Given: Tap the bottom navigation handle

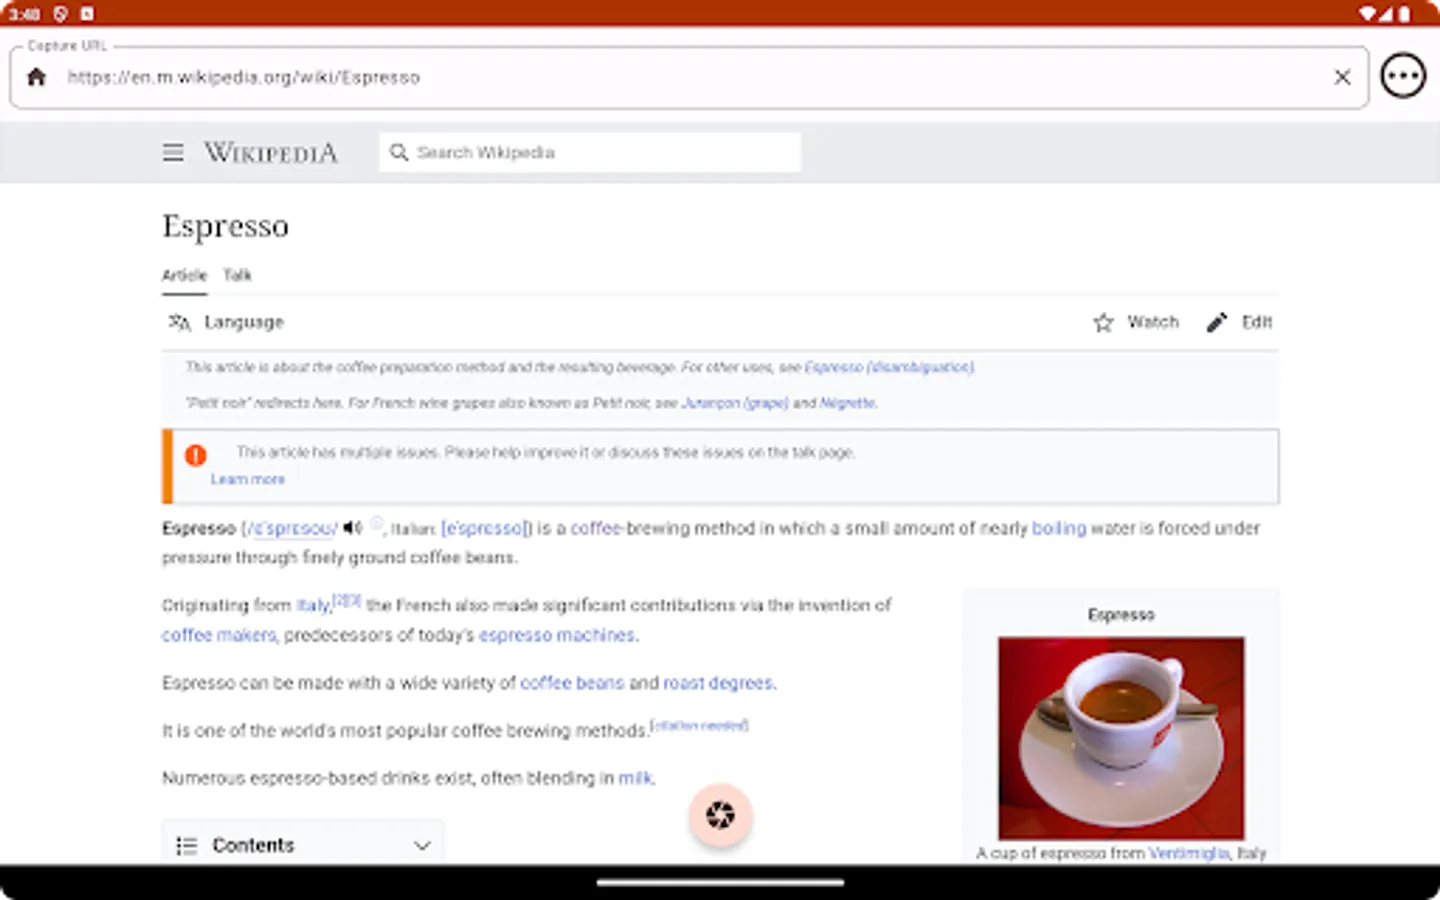Looking at the screenshot, I should click(x=720, y=883).
